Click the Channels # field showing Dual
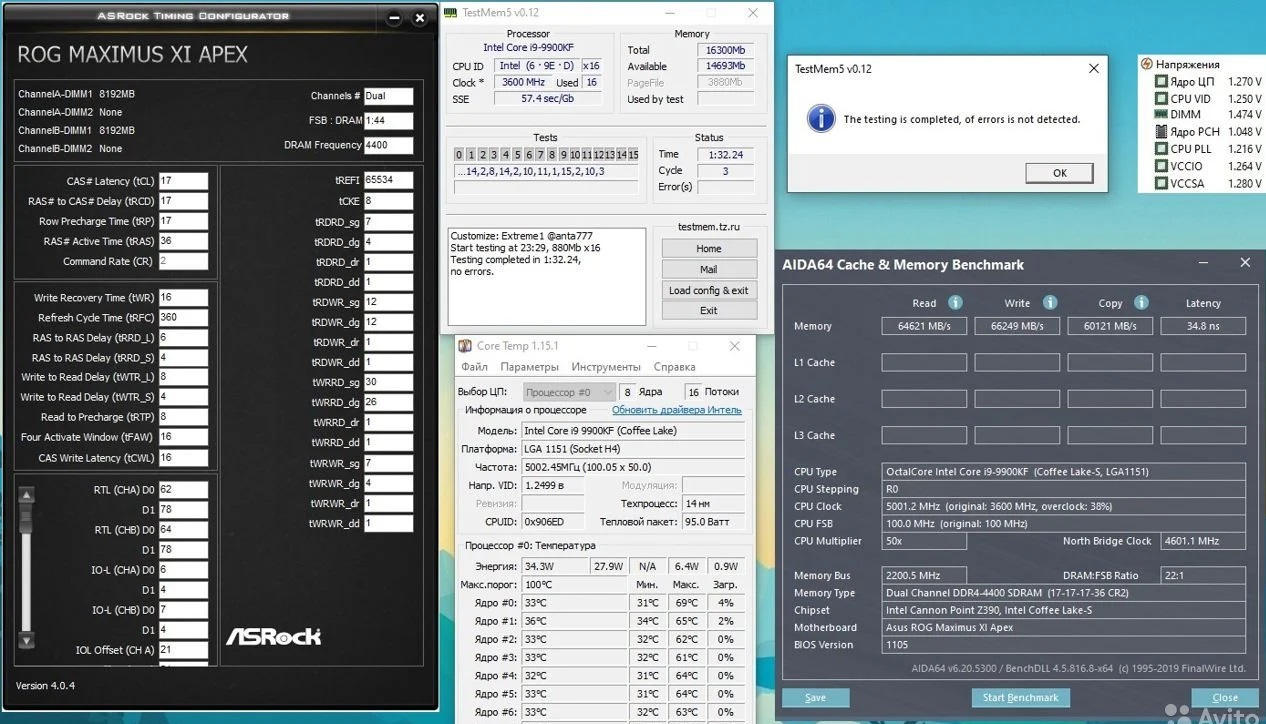 point(388,96)
